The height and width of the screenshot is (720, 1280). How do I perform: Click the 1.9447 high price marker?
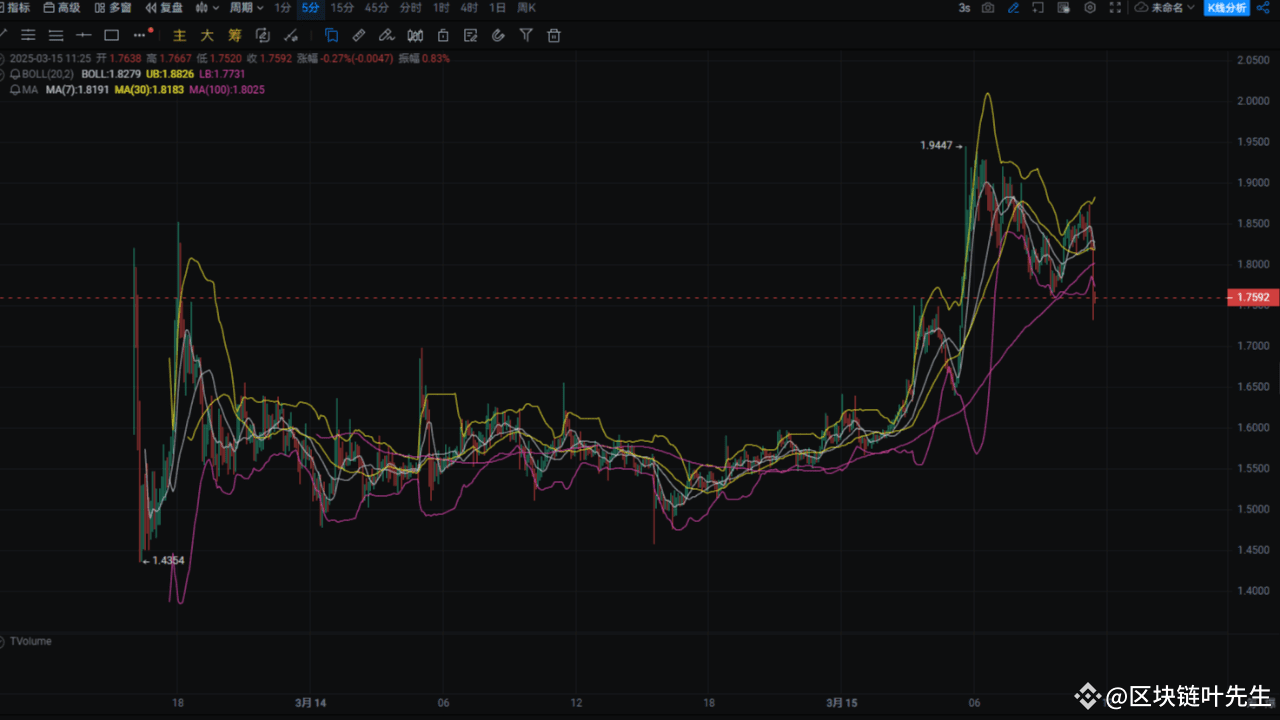pos(940,145)
